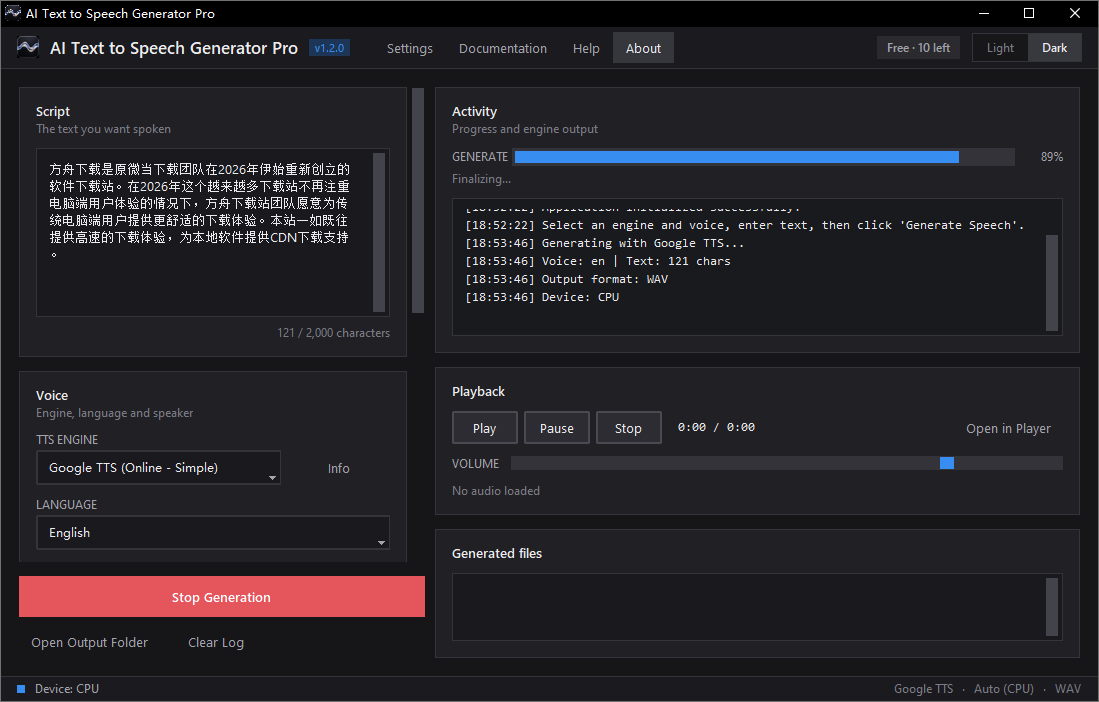1099x702 pixels.
Task: Clear the activity log
Action: click(216, 642)
